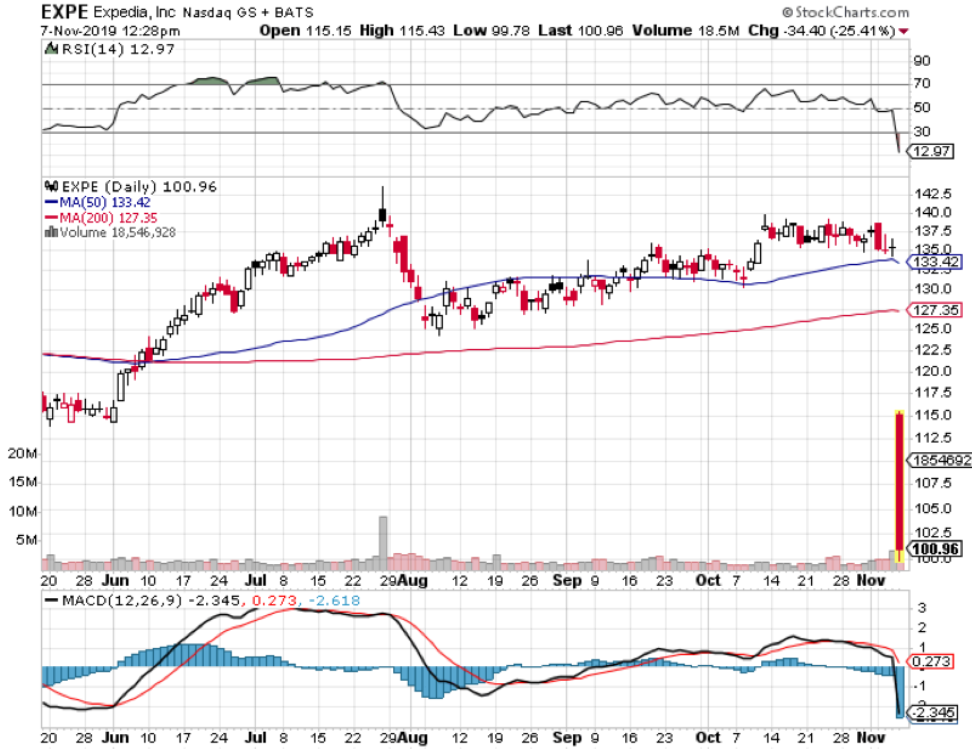Viewport: 972px width, 750px height.
Task: Click the tall volume spike bar before Aug
Action: click(x=382, y=540)
